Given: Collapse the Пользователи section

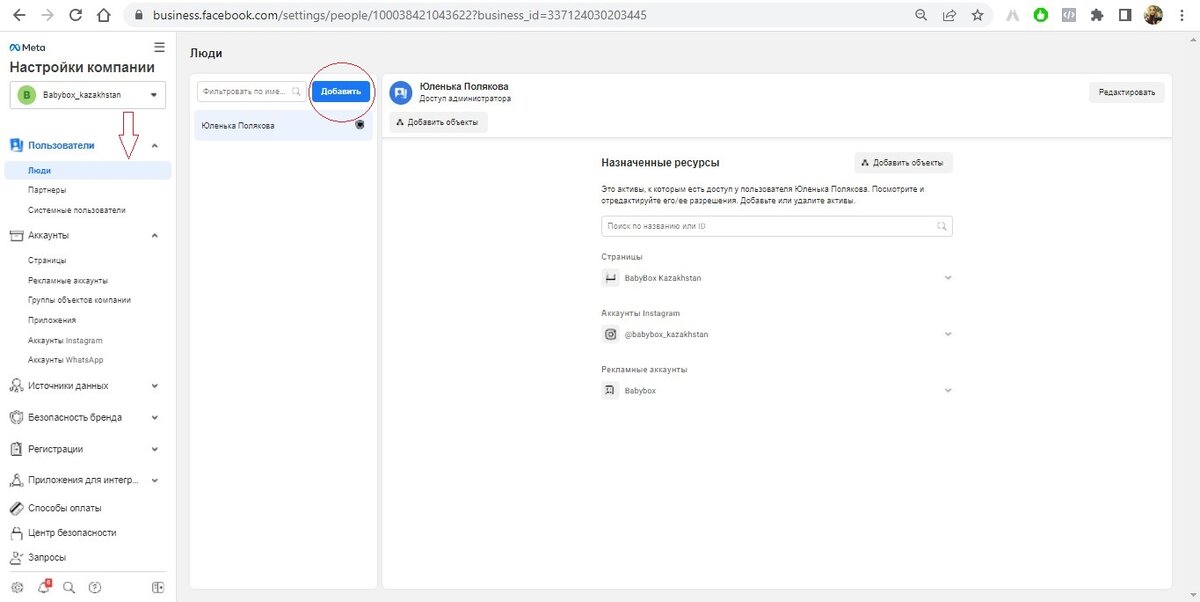Looking at the screenshot, I should 155,146.
